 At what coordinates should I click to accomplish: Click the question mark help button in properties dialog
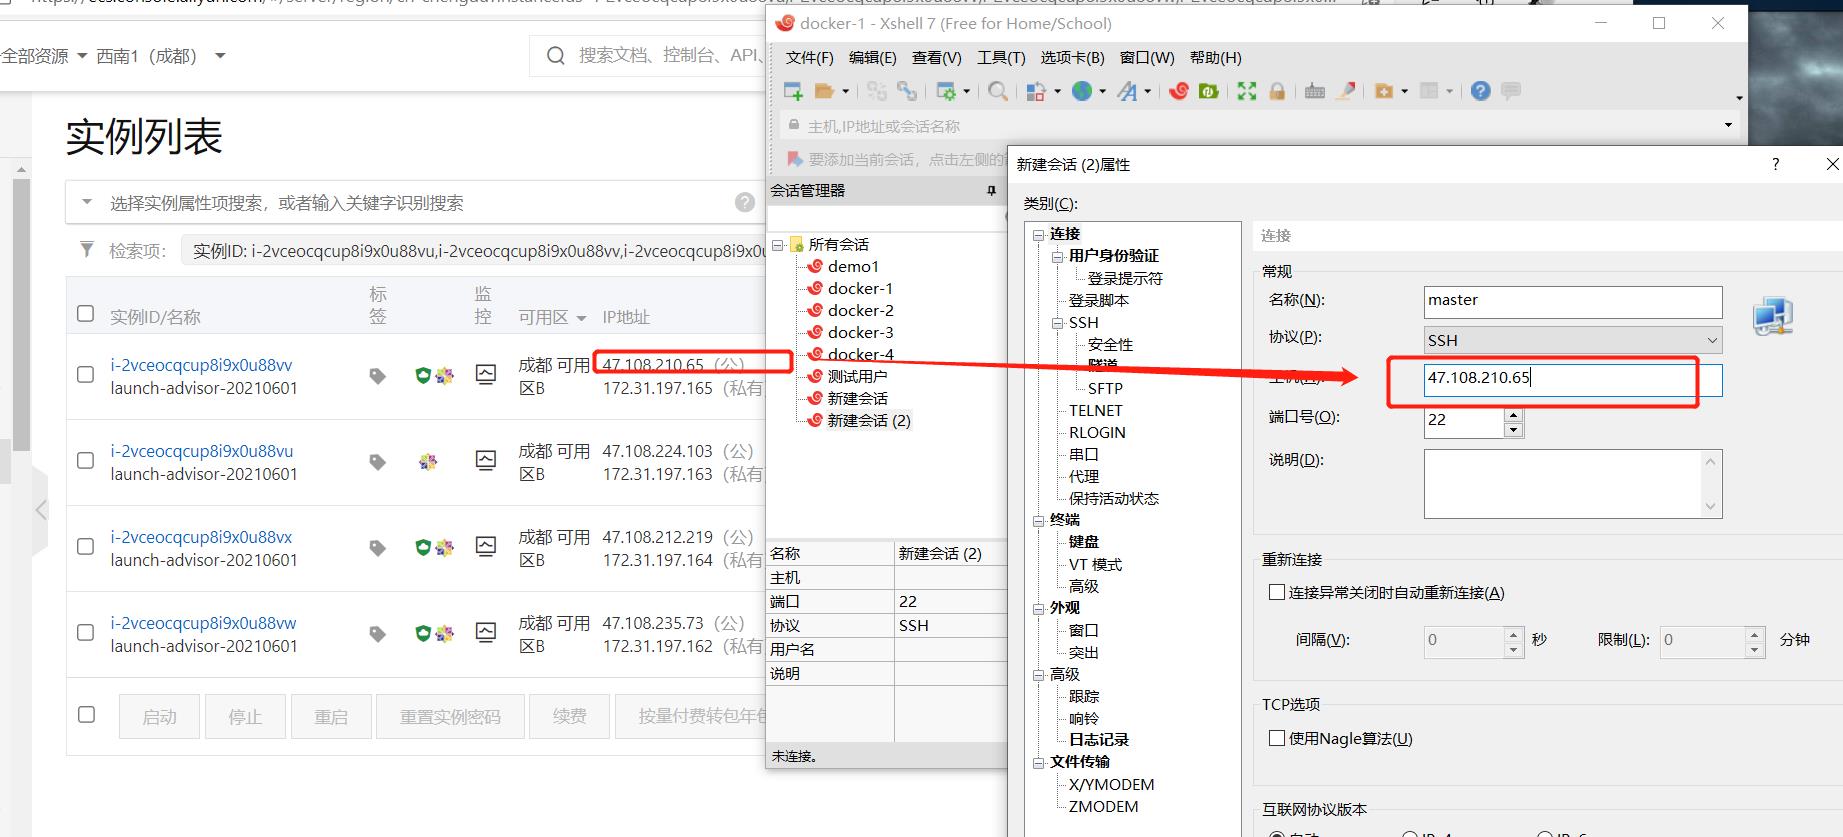[x=1776, y=164]
